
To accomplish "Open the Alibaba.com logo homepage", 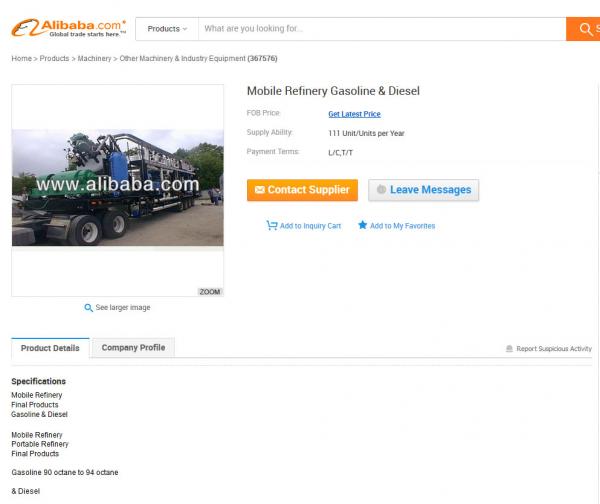I will [x=69, y=28].
